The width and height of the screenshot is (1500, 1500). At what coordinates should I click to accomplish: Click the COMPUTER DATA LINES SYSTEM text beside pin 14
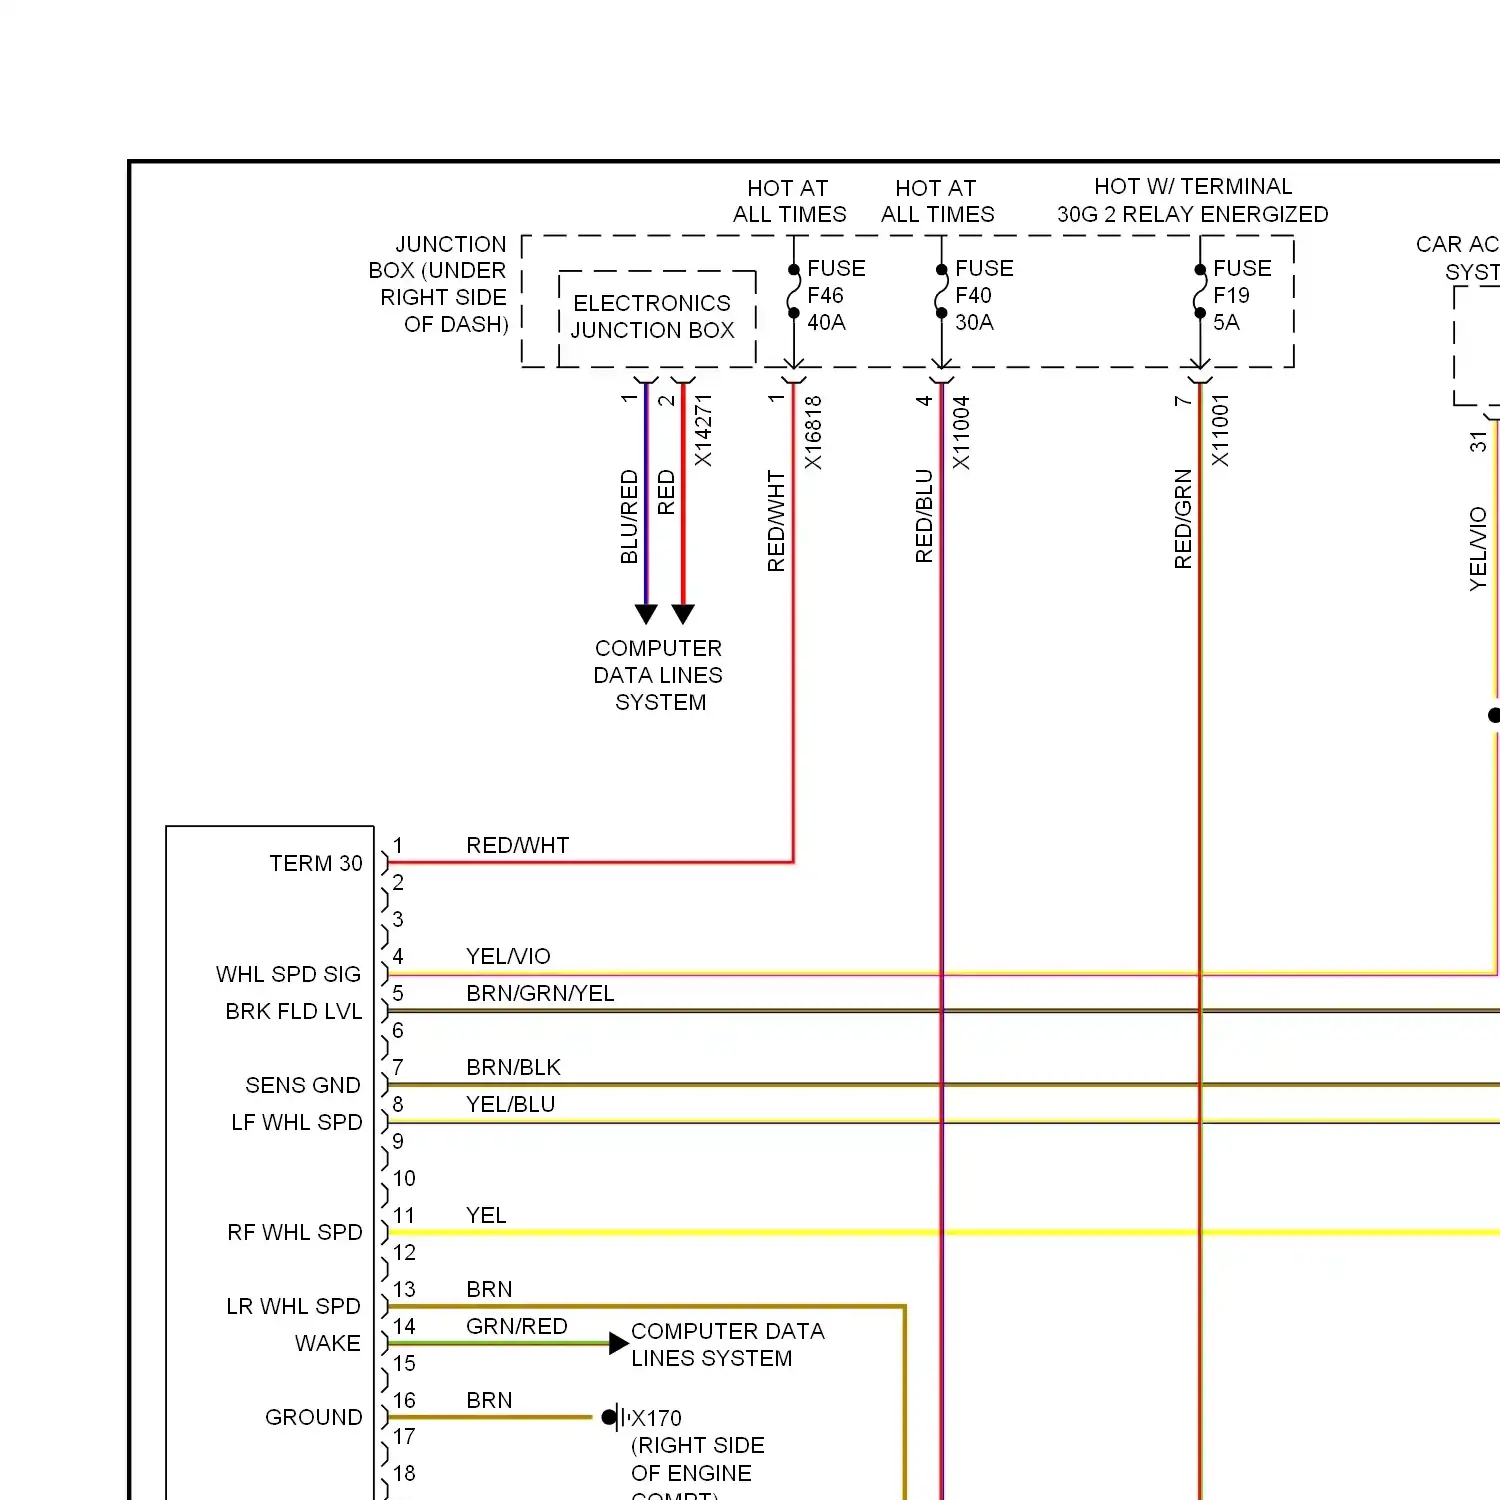point(728,1345)
